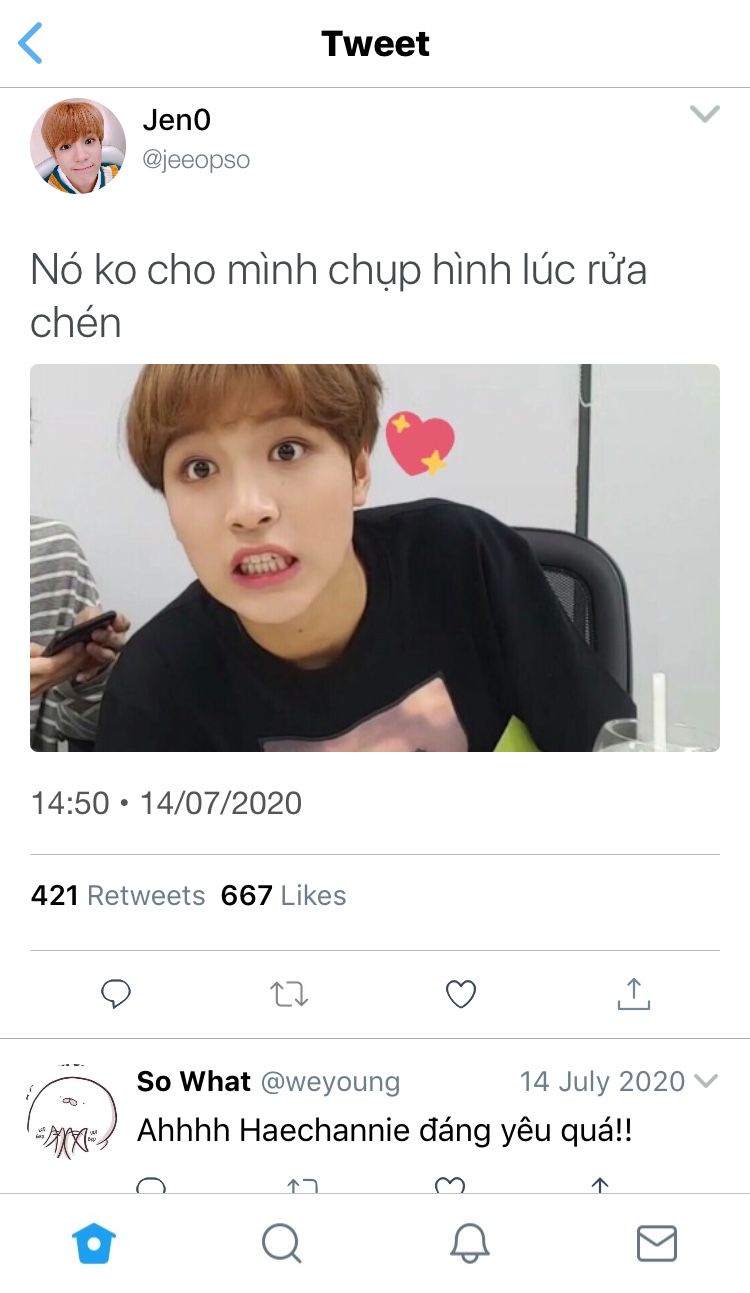View the 667 Likes list
750x1293 pixels.
point(283,895)
